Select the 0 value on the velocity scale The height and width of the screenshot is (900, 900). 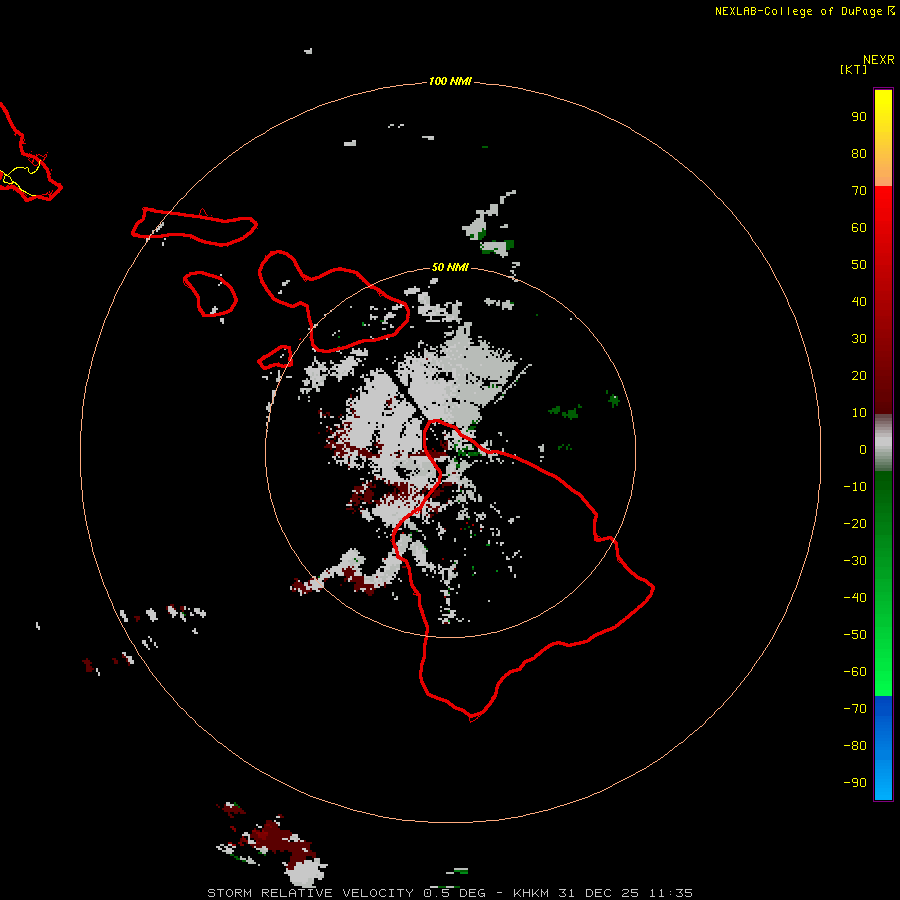(863, 450)
